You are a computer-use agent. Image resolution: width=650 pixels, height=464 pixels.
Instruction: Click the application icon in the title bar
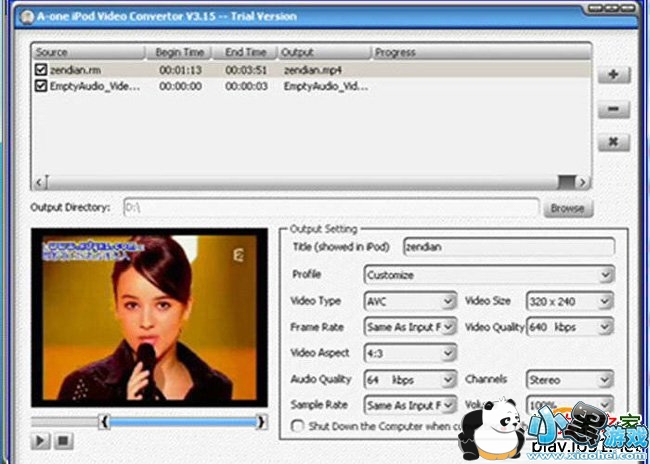click(27, 17)
